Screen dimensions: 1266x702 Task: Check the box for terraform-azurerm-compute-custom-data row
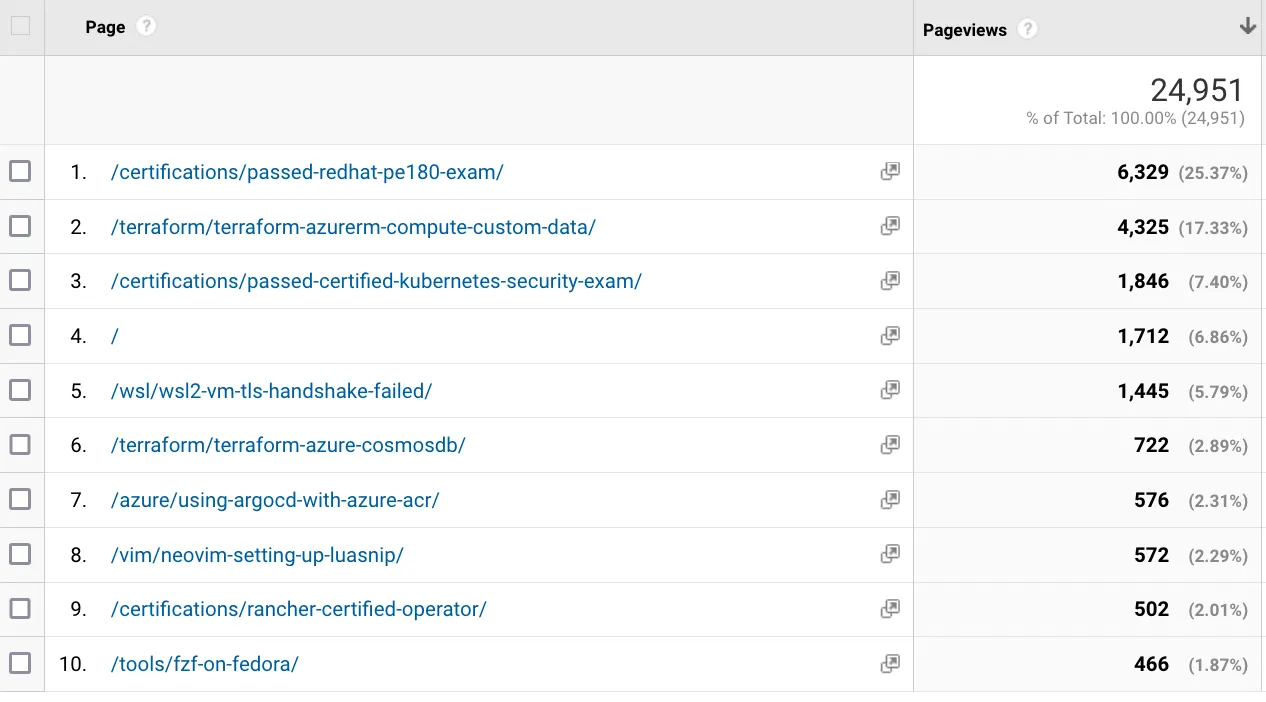coord(20,226)
